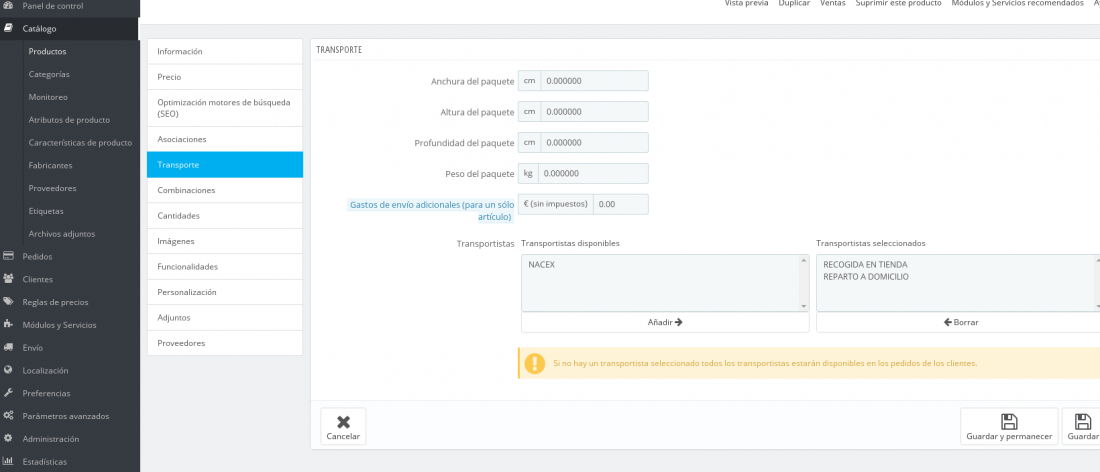Click the Pedidos credit card icon
This screenshot has height=472, width=1100.
click(x=8, y=256)
